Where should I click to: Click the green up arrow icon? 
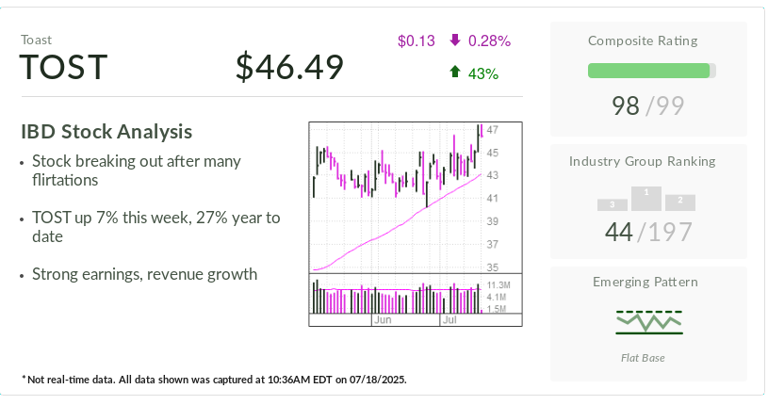455,72
